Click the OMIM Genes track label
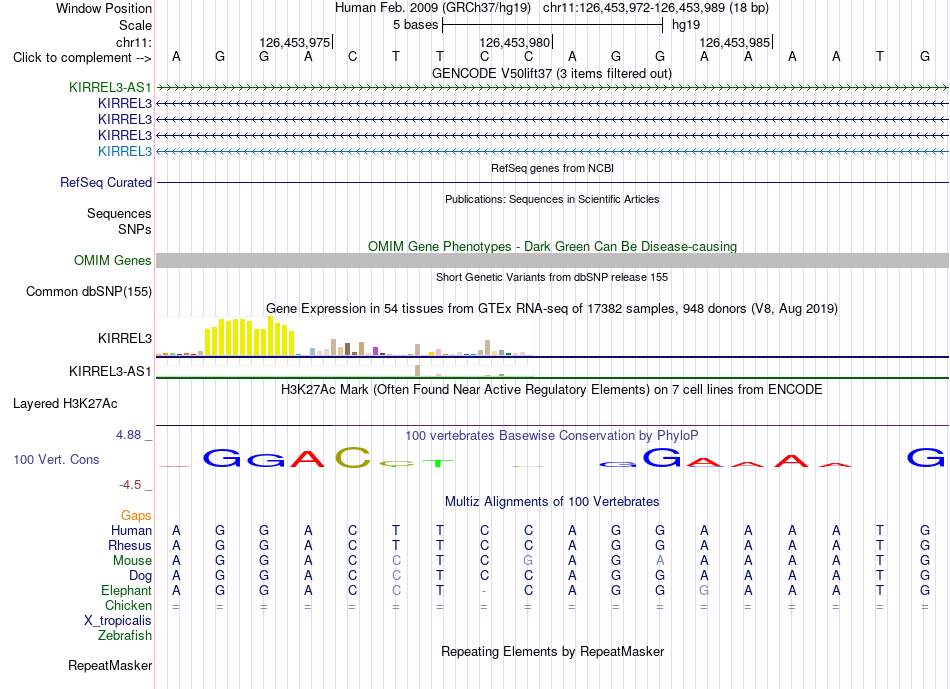The width and height of the screenshot is (950, 689). click(113, 261)
